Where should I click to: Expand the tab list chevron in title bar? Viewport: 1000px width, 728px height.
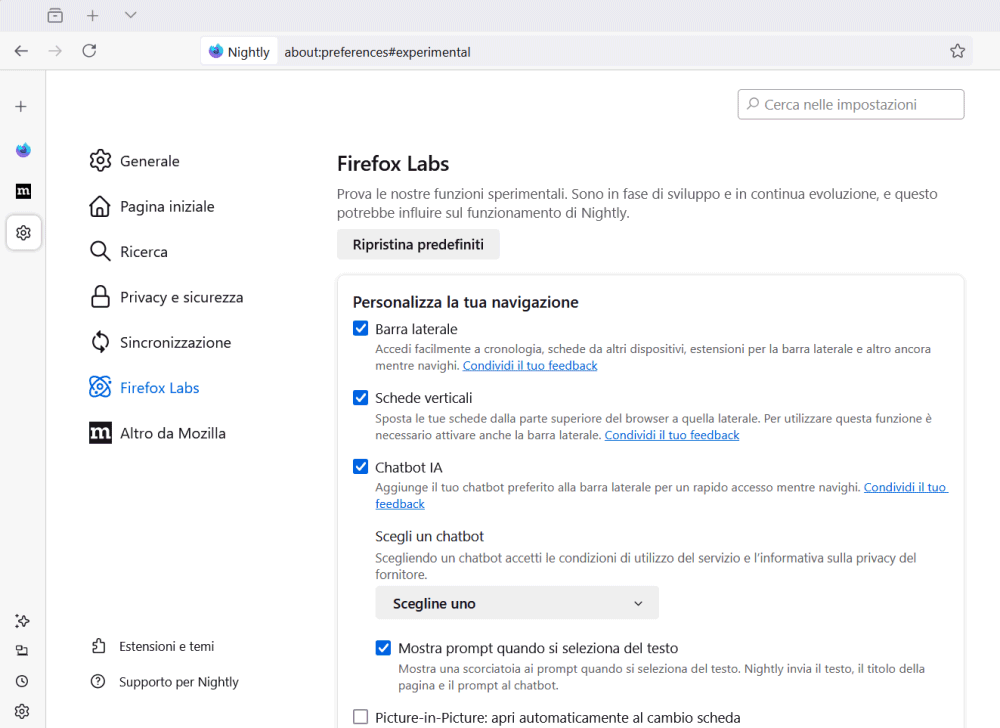[x=130, y=15]
